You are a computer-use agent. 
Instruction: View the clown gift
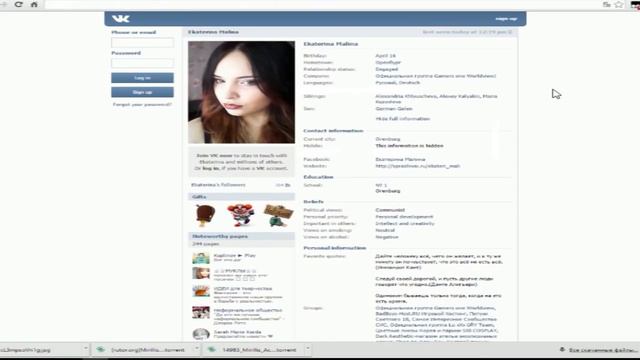click(x=241, y=215)
